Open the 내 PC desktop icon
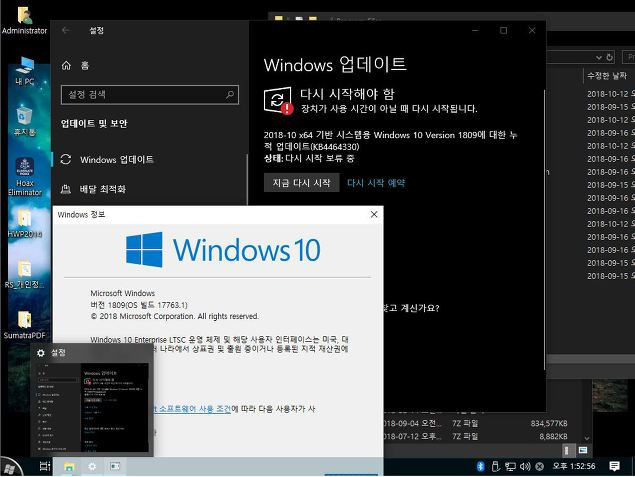 click(24, 71)
